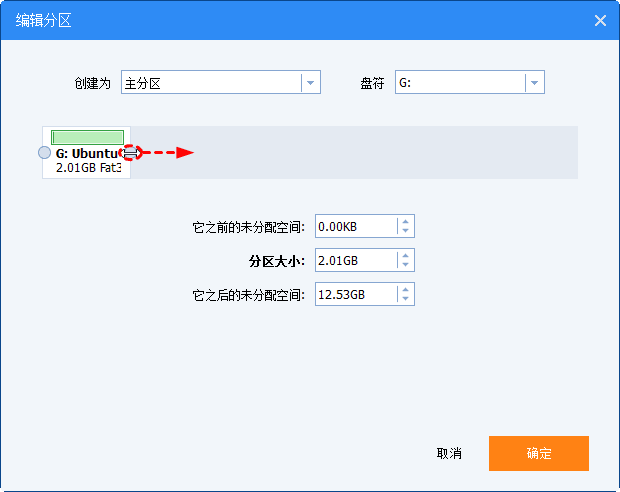The width and height of the screenshot is (620, 492).
Task: Click the green usage bar in the partition block
Action: point(88,137)
